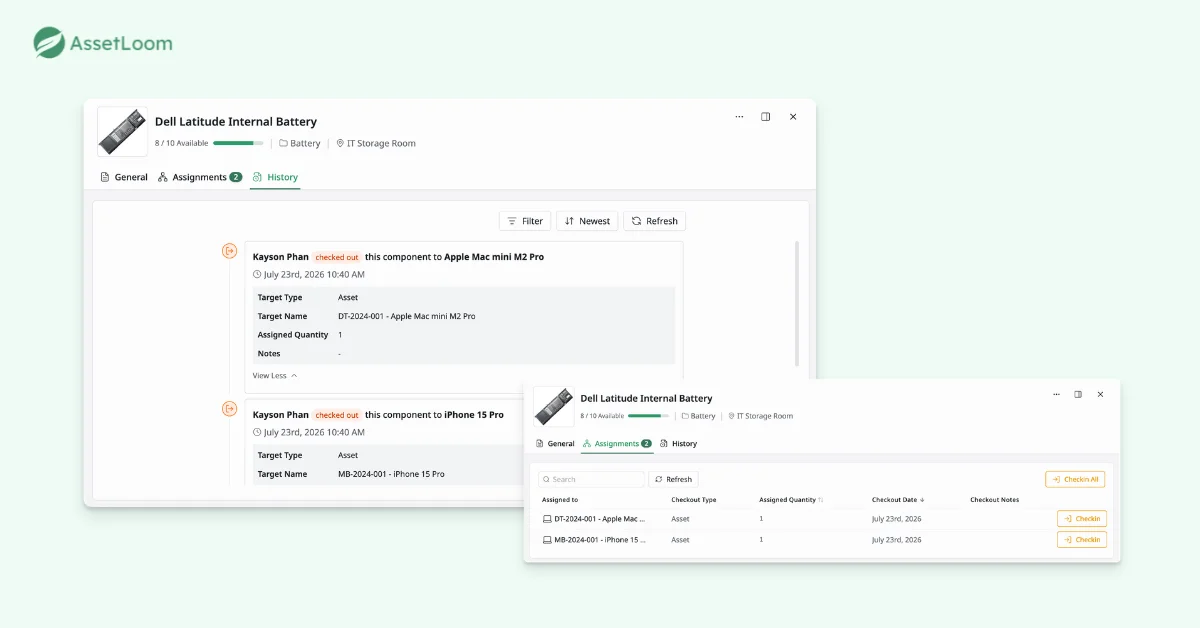Click the checkout icon for the iPhone 15 Pro entry

click(229, 408)
